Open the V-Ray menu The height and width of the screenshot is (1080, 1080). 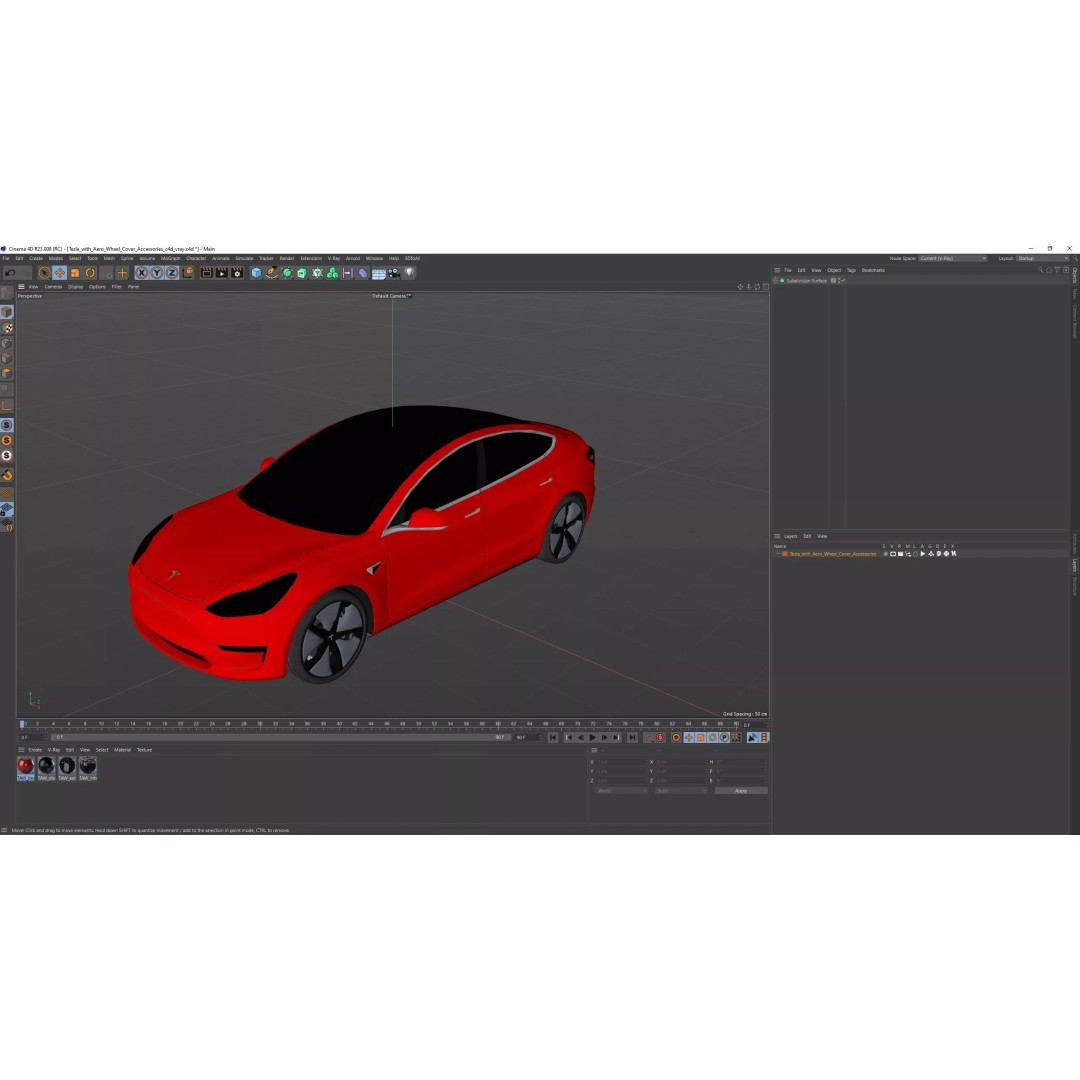point(333,258)
